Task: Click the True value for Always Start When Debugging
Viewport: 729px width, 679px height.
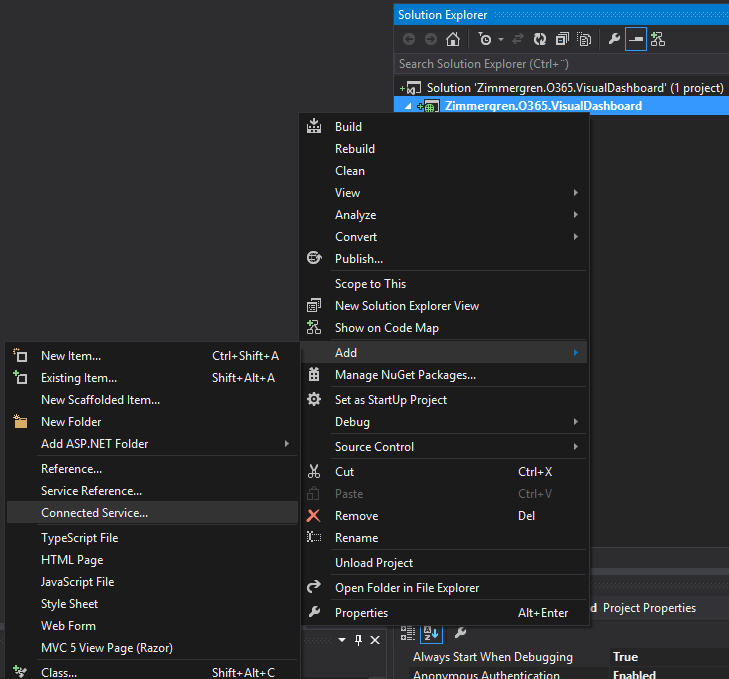Action: tap(625, 657)
